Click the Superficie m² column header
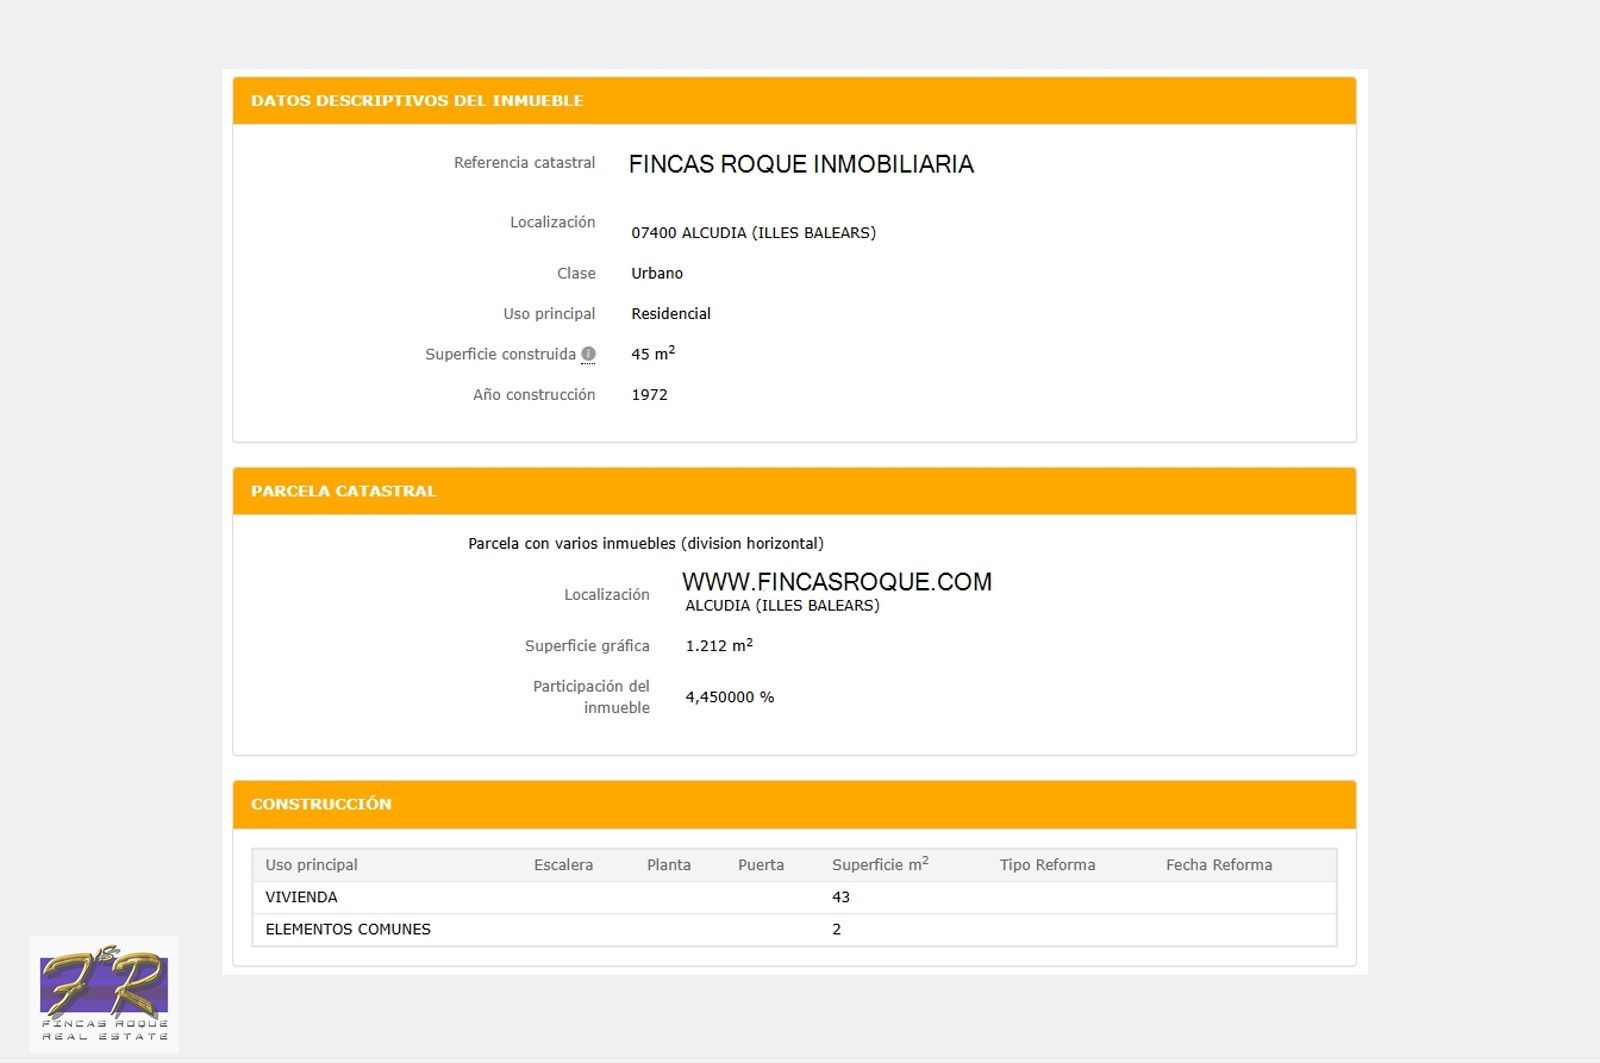Viewport: 1600px width, 1063px height. (879, 865)
